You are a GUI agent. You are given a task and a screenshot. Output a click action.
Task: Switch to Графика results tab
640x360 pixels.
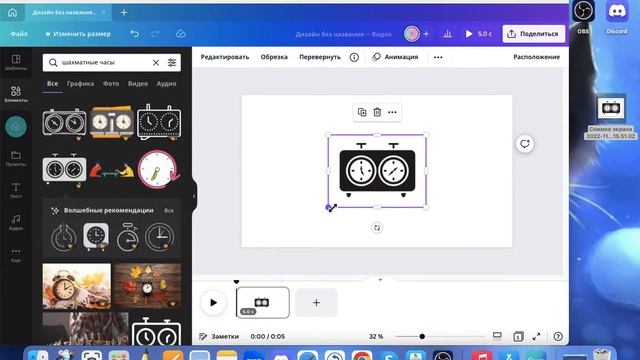click(80, 84)
